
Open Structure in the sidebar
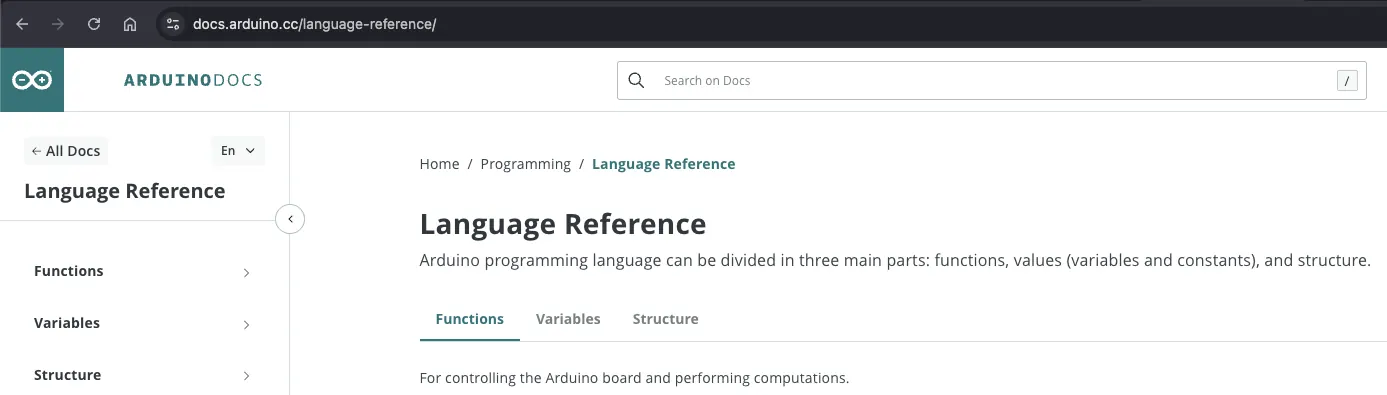coord(67,375)
